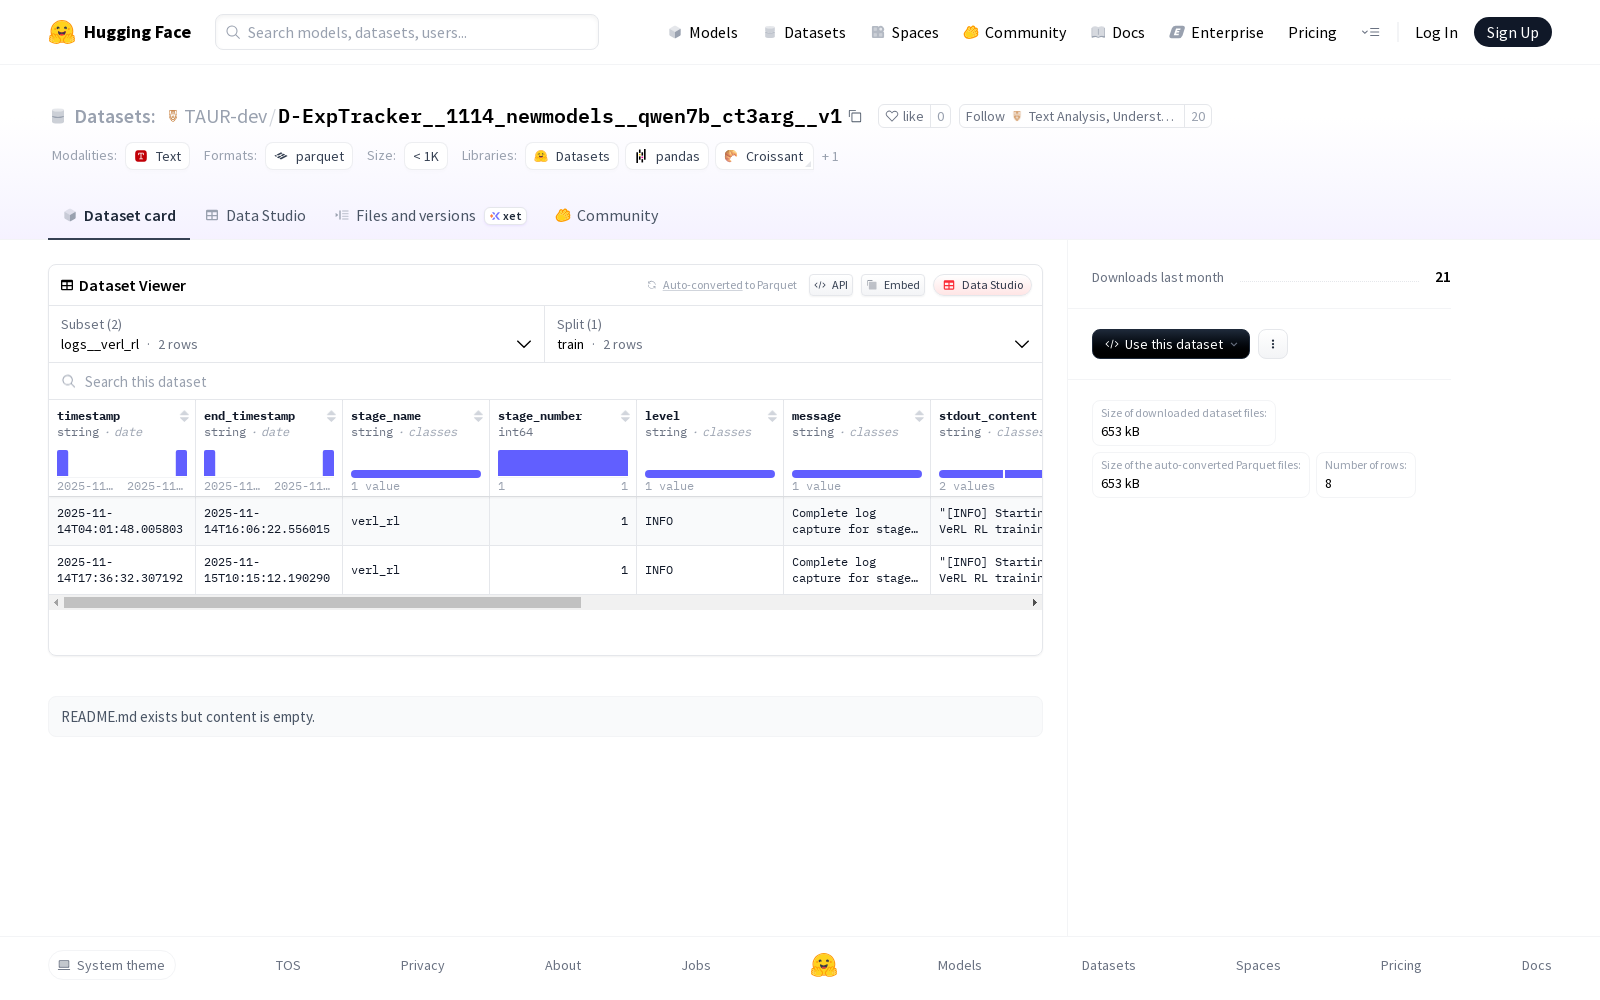
Task: Click the scrollbar left arrow
Action: coord(56,602)
